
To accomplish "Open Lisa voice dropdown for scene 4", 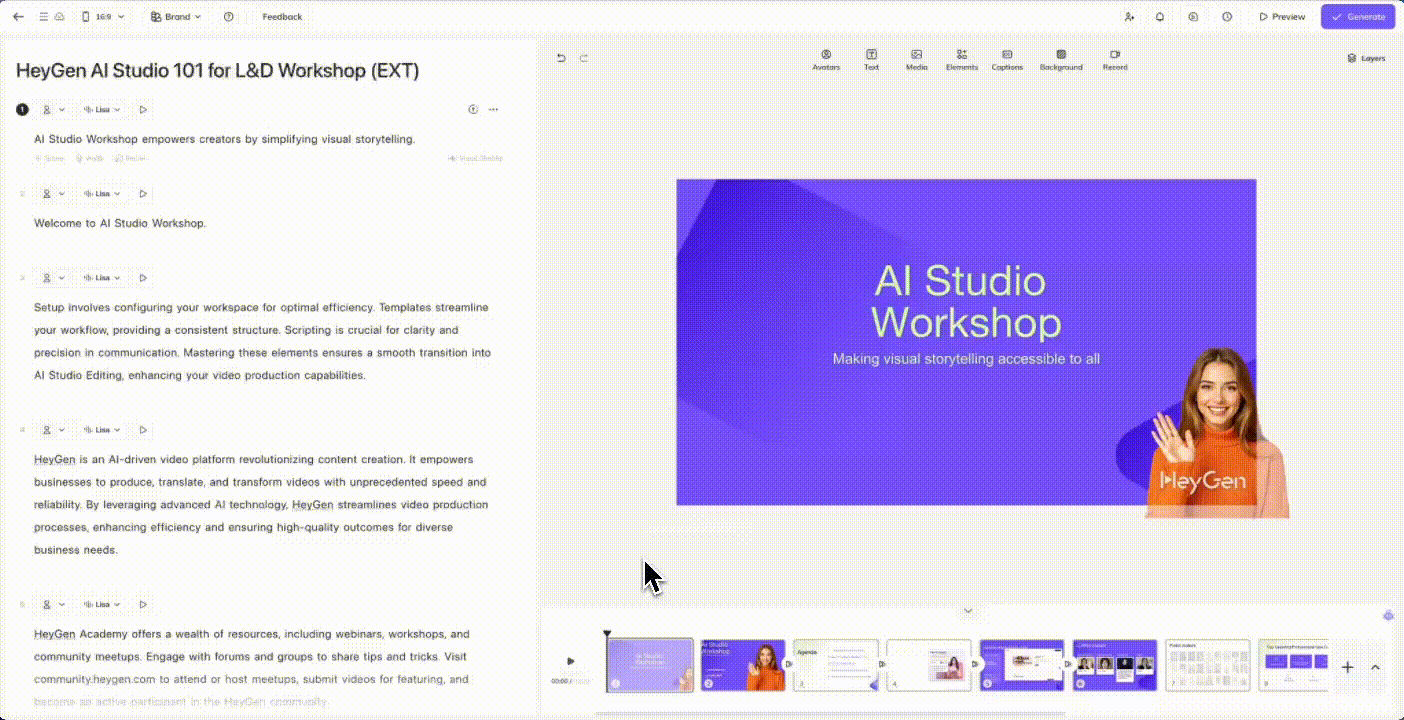I will [102, 429].
